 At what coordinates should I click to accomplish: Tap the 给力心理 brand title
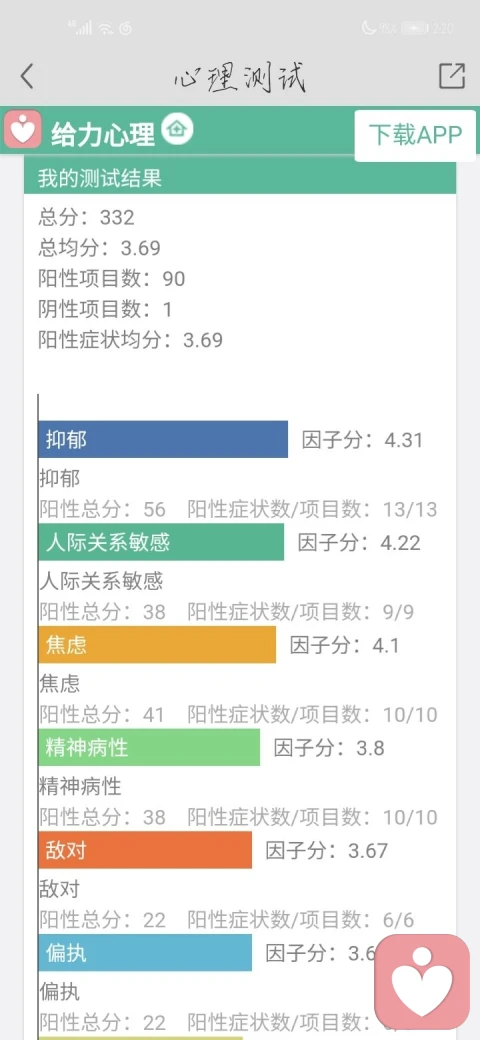tap(103, 134)
